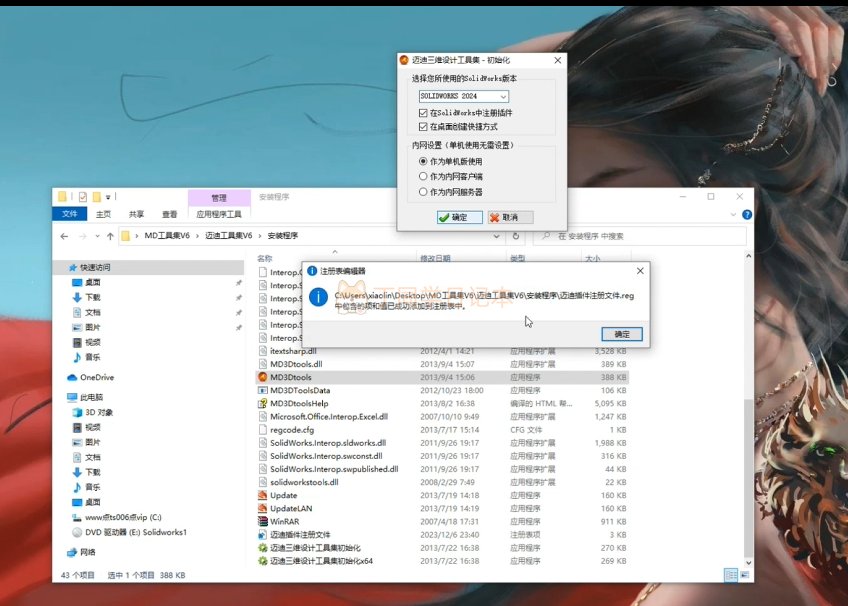The image size is (848, 606).
Task: Choose the 作为内网服务器 radio option
Action: pyautogui.click(x=423, y=191)
